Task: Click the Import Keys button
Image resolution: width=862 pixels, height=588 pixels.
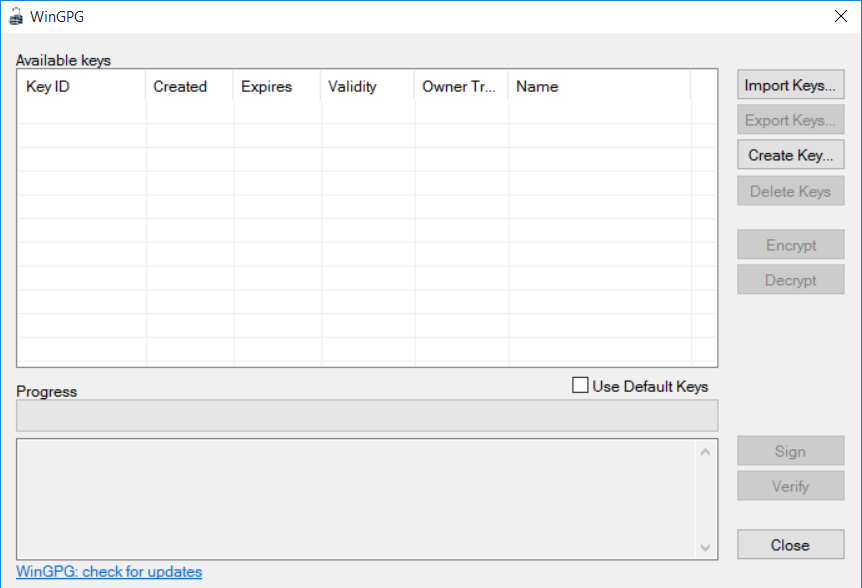Action: point(790,86)
